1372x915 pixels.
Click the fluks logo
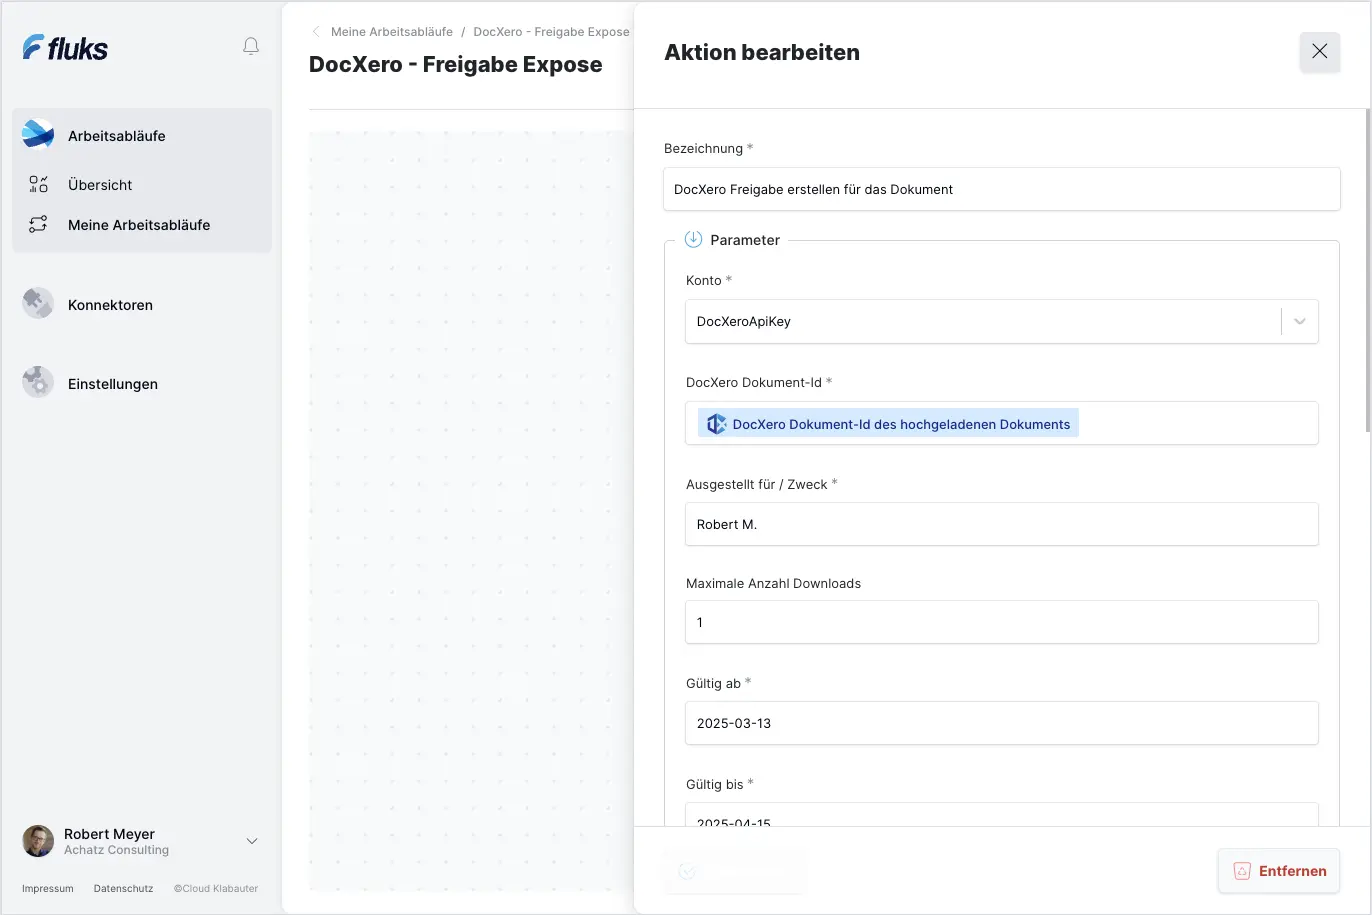[66, 48]
